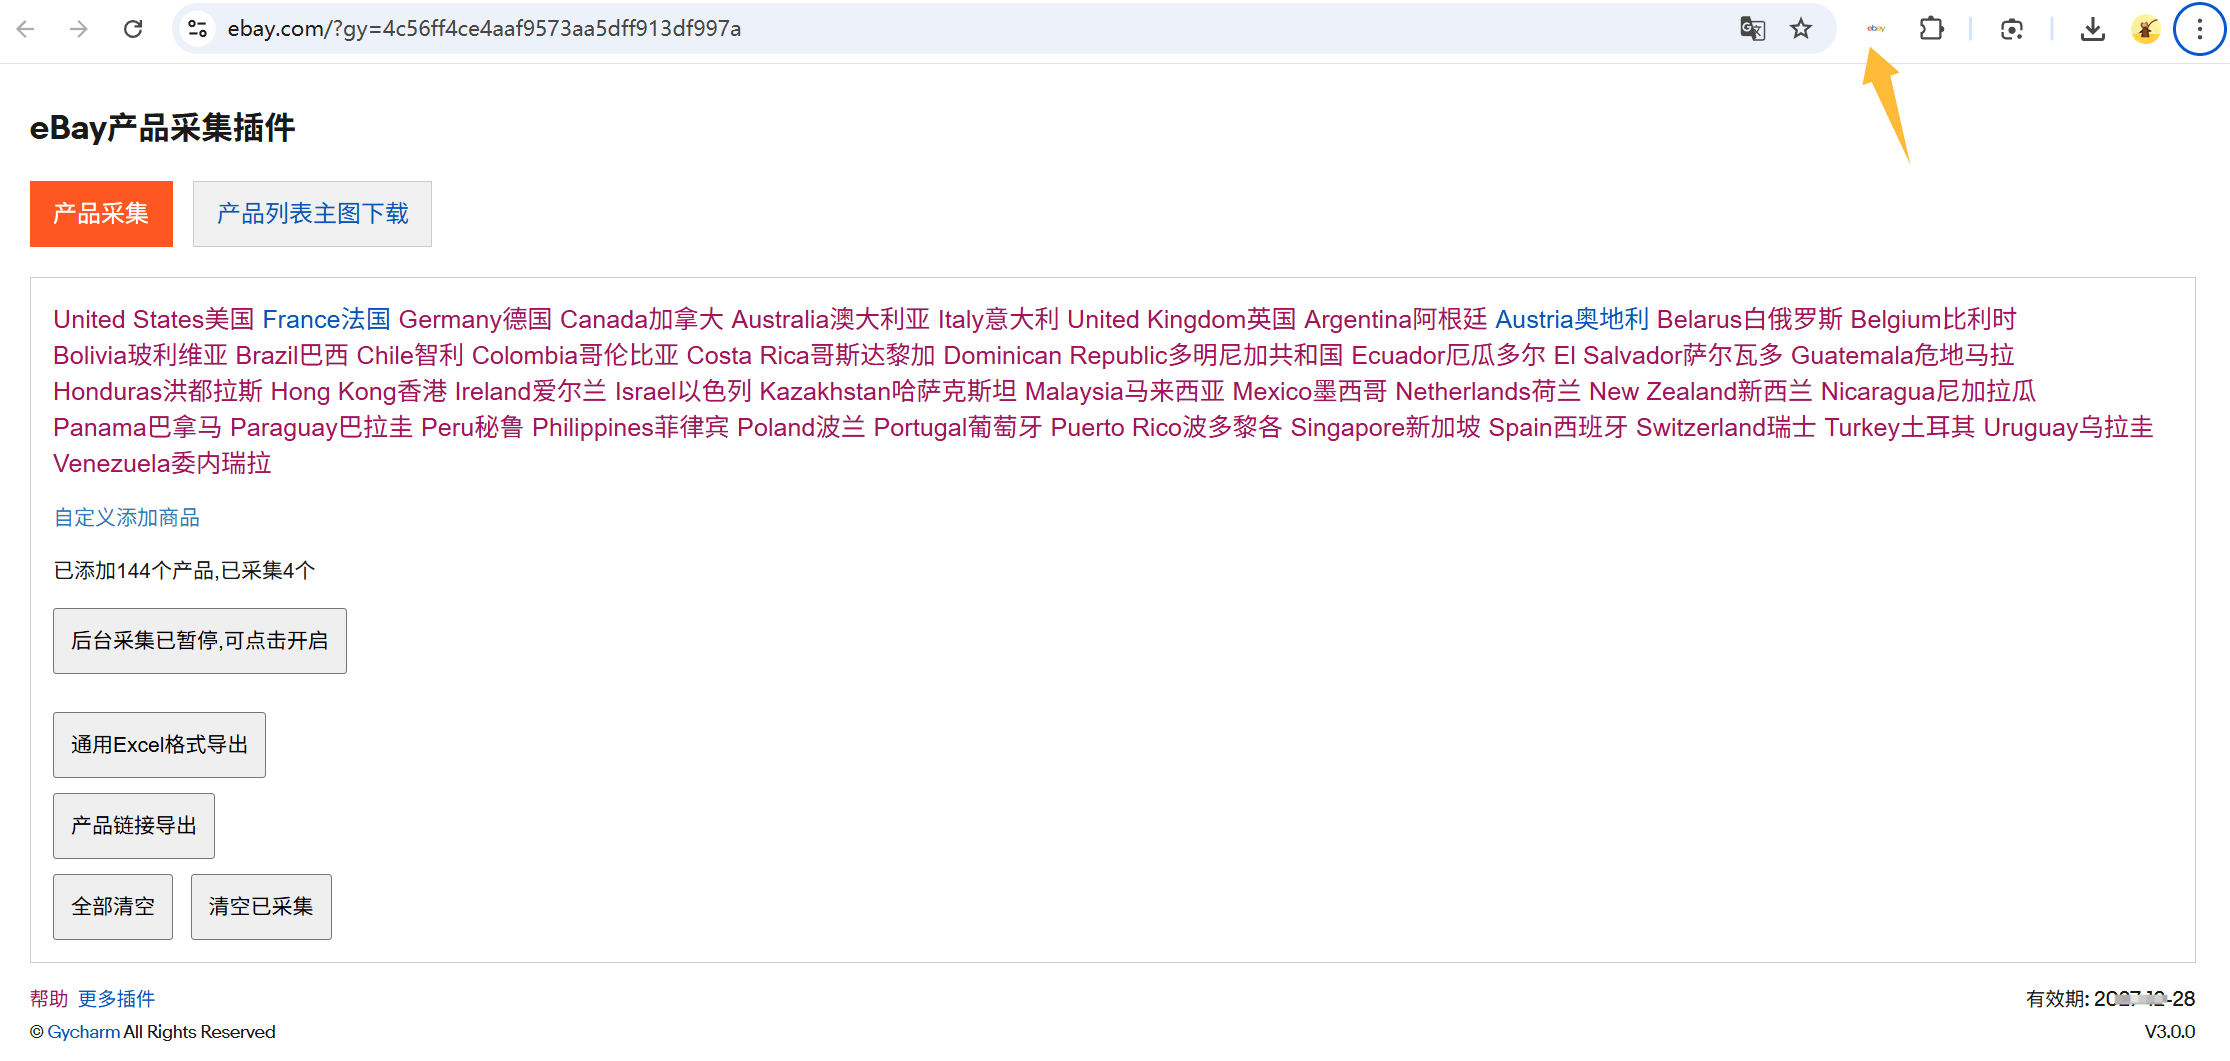Reload the current page
The image size is (2230, 1061).
point(133,29)
